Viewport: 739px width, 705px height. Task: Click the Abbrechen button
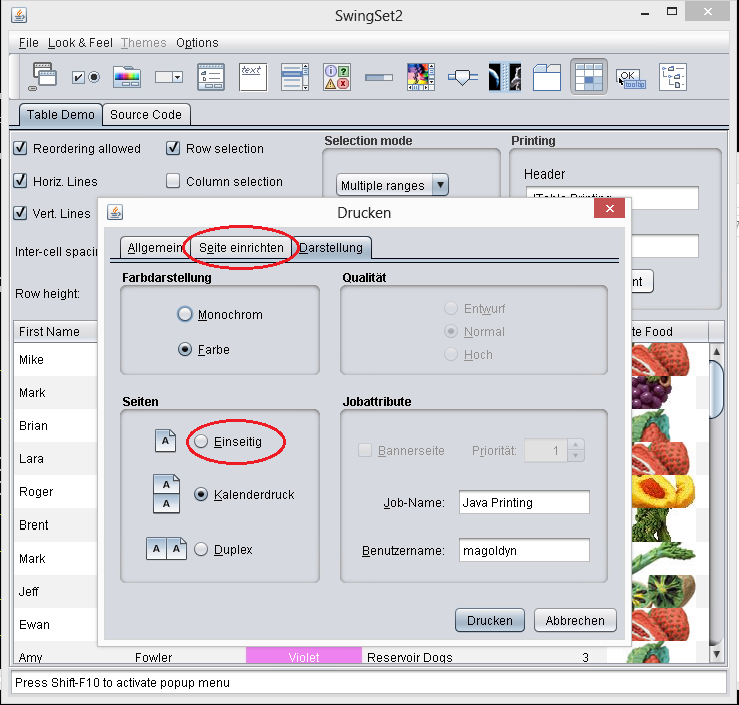point(575,620)
